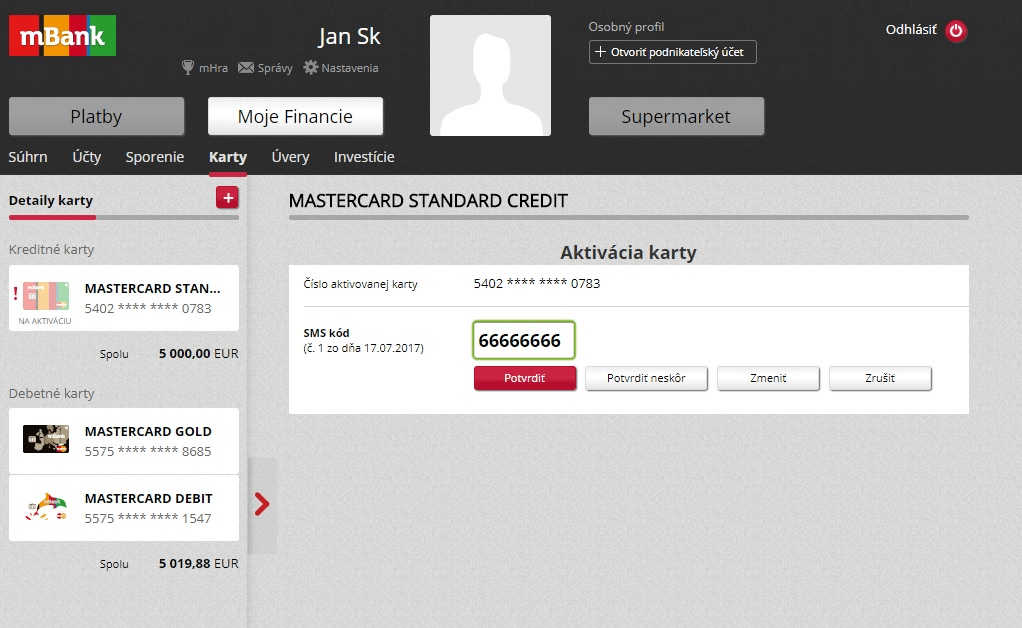Image resolution: width=1022 pixels, height=628 pixels.
Task: Click the red exclamation warning icon
Action: [16, 294]
